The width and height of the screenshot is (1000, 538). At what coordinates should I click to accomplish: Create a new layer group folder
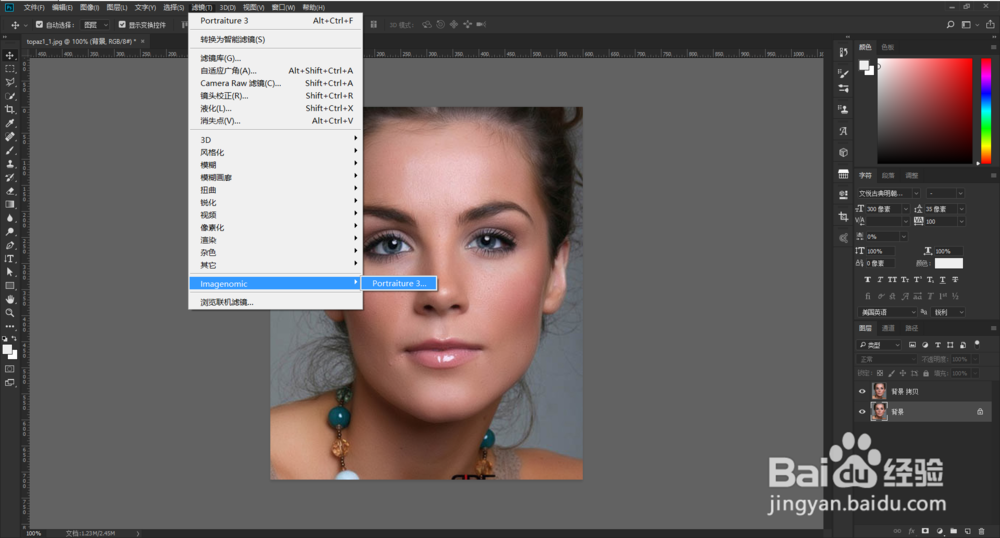(953, 531)
